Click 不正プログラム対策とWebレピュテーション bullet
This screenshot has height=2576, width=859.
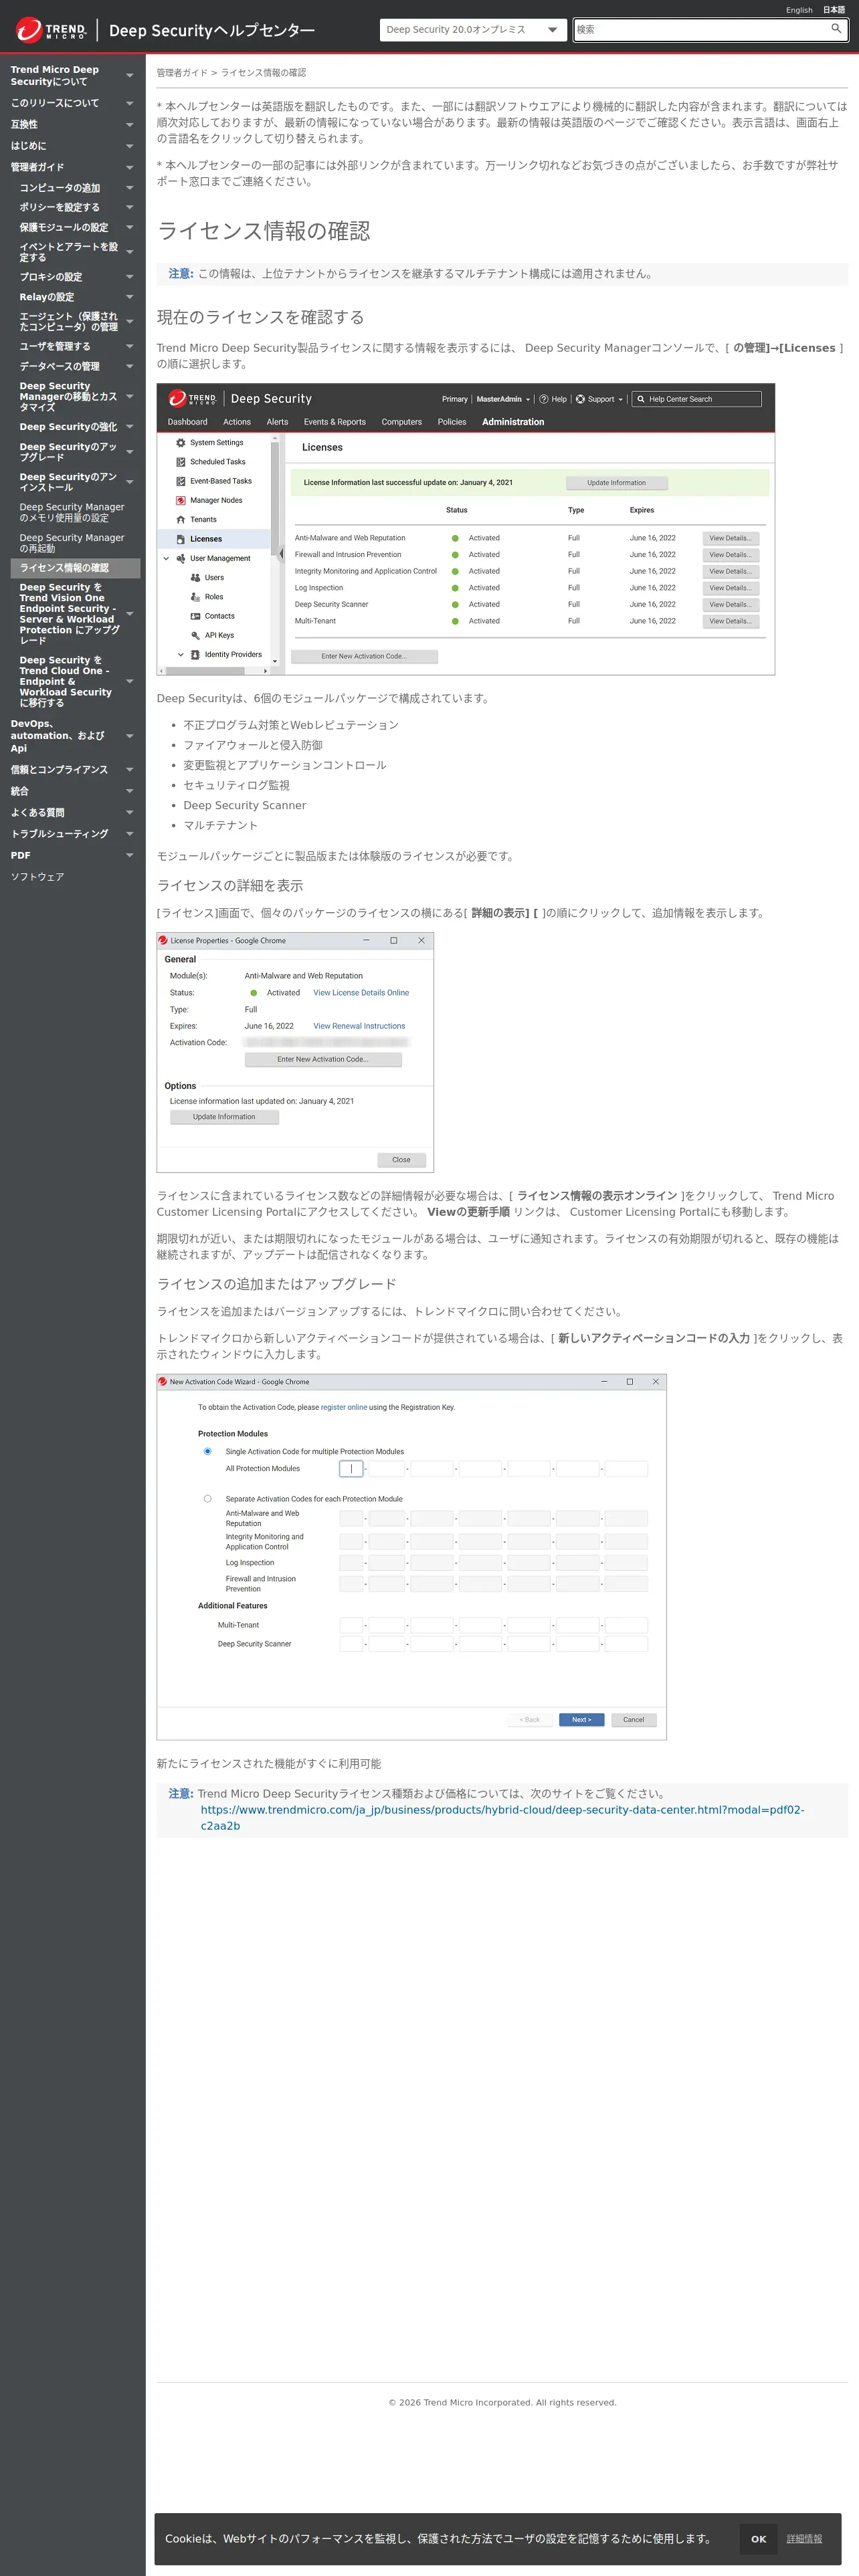pyautogui.click(x=291, y=725)
